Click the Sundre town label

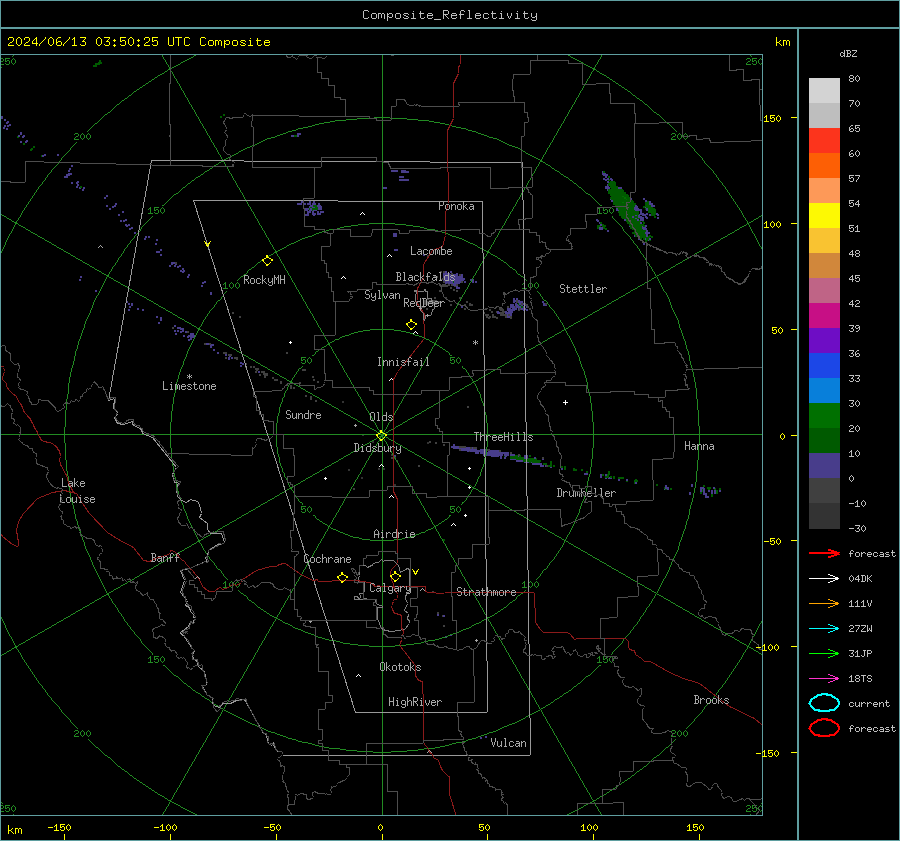coord(303,415)
